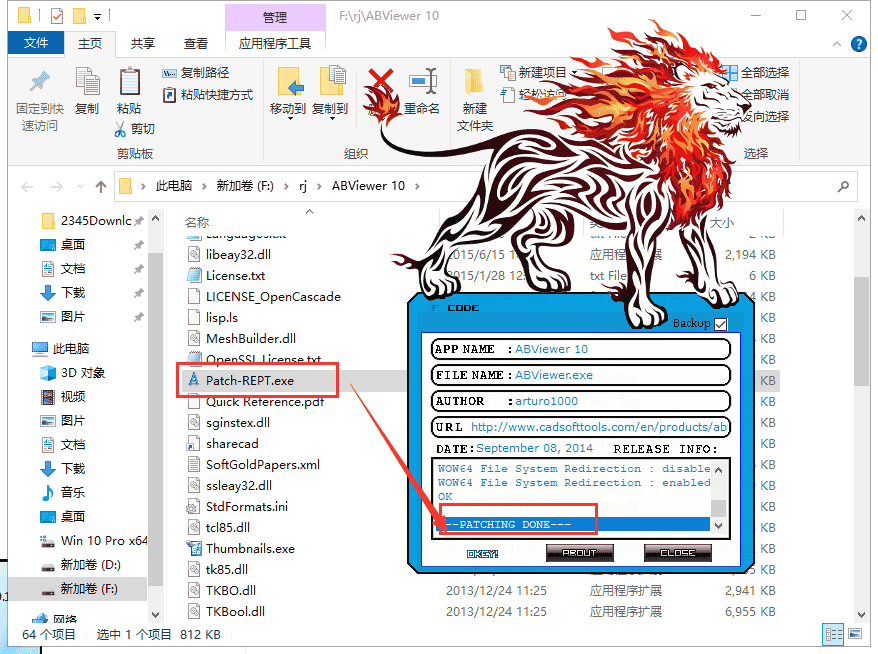Click 反向选择 invert selection button
This screenshot has height=654, width=878.
(765, 116)
